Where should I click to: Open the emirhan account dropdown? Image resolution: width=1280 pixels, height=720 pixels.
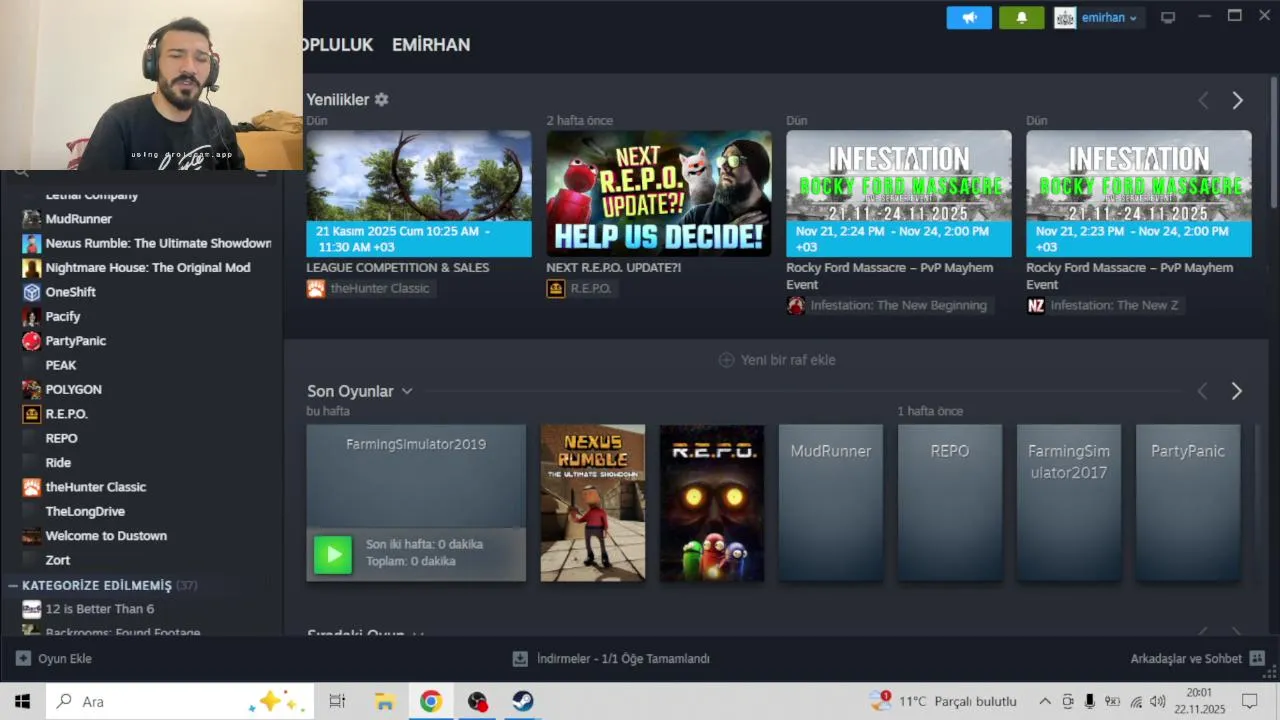1097,18
